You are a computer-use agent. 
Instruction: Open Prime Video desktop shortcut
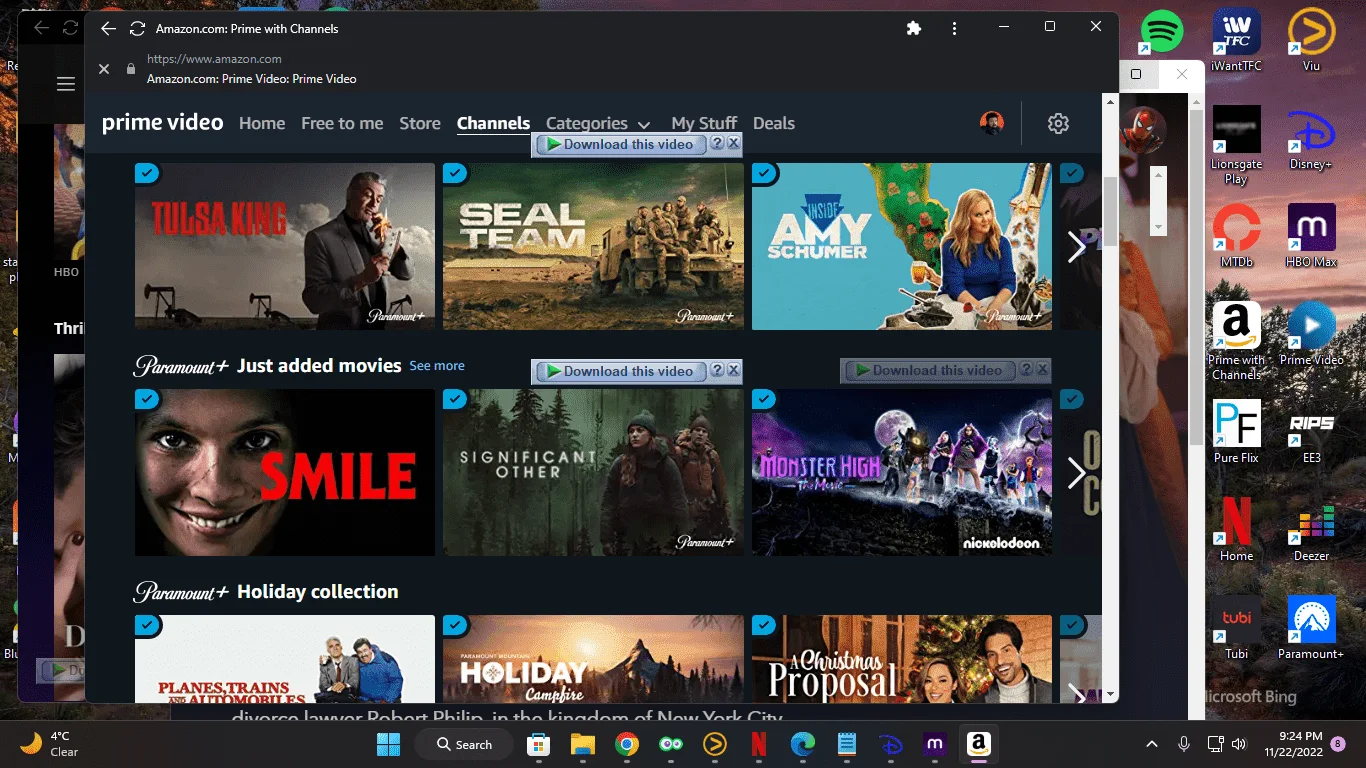point(1311,334)
